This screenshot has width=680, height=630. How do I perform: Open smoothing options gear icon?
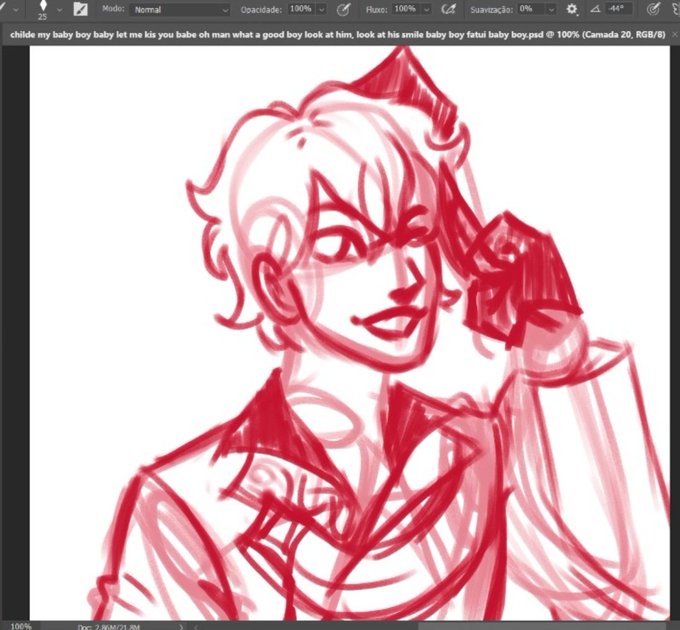(572, 9)
